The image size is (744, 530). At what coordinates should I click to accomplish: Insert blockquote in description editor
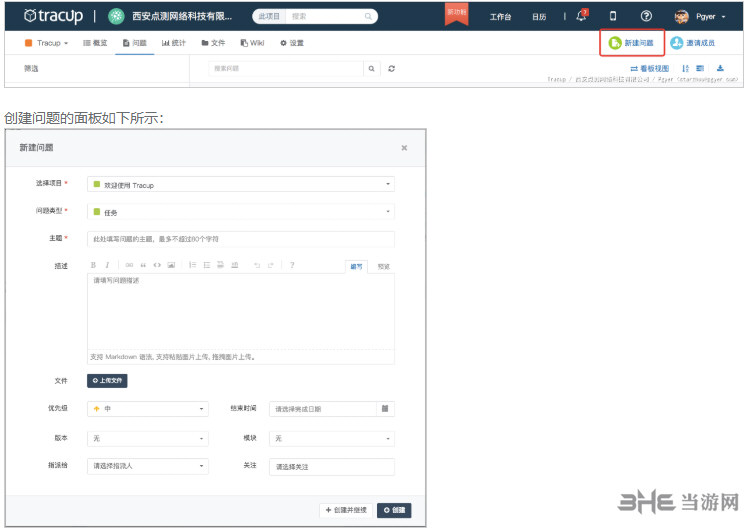point(143,265)
